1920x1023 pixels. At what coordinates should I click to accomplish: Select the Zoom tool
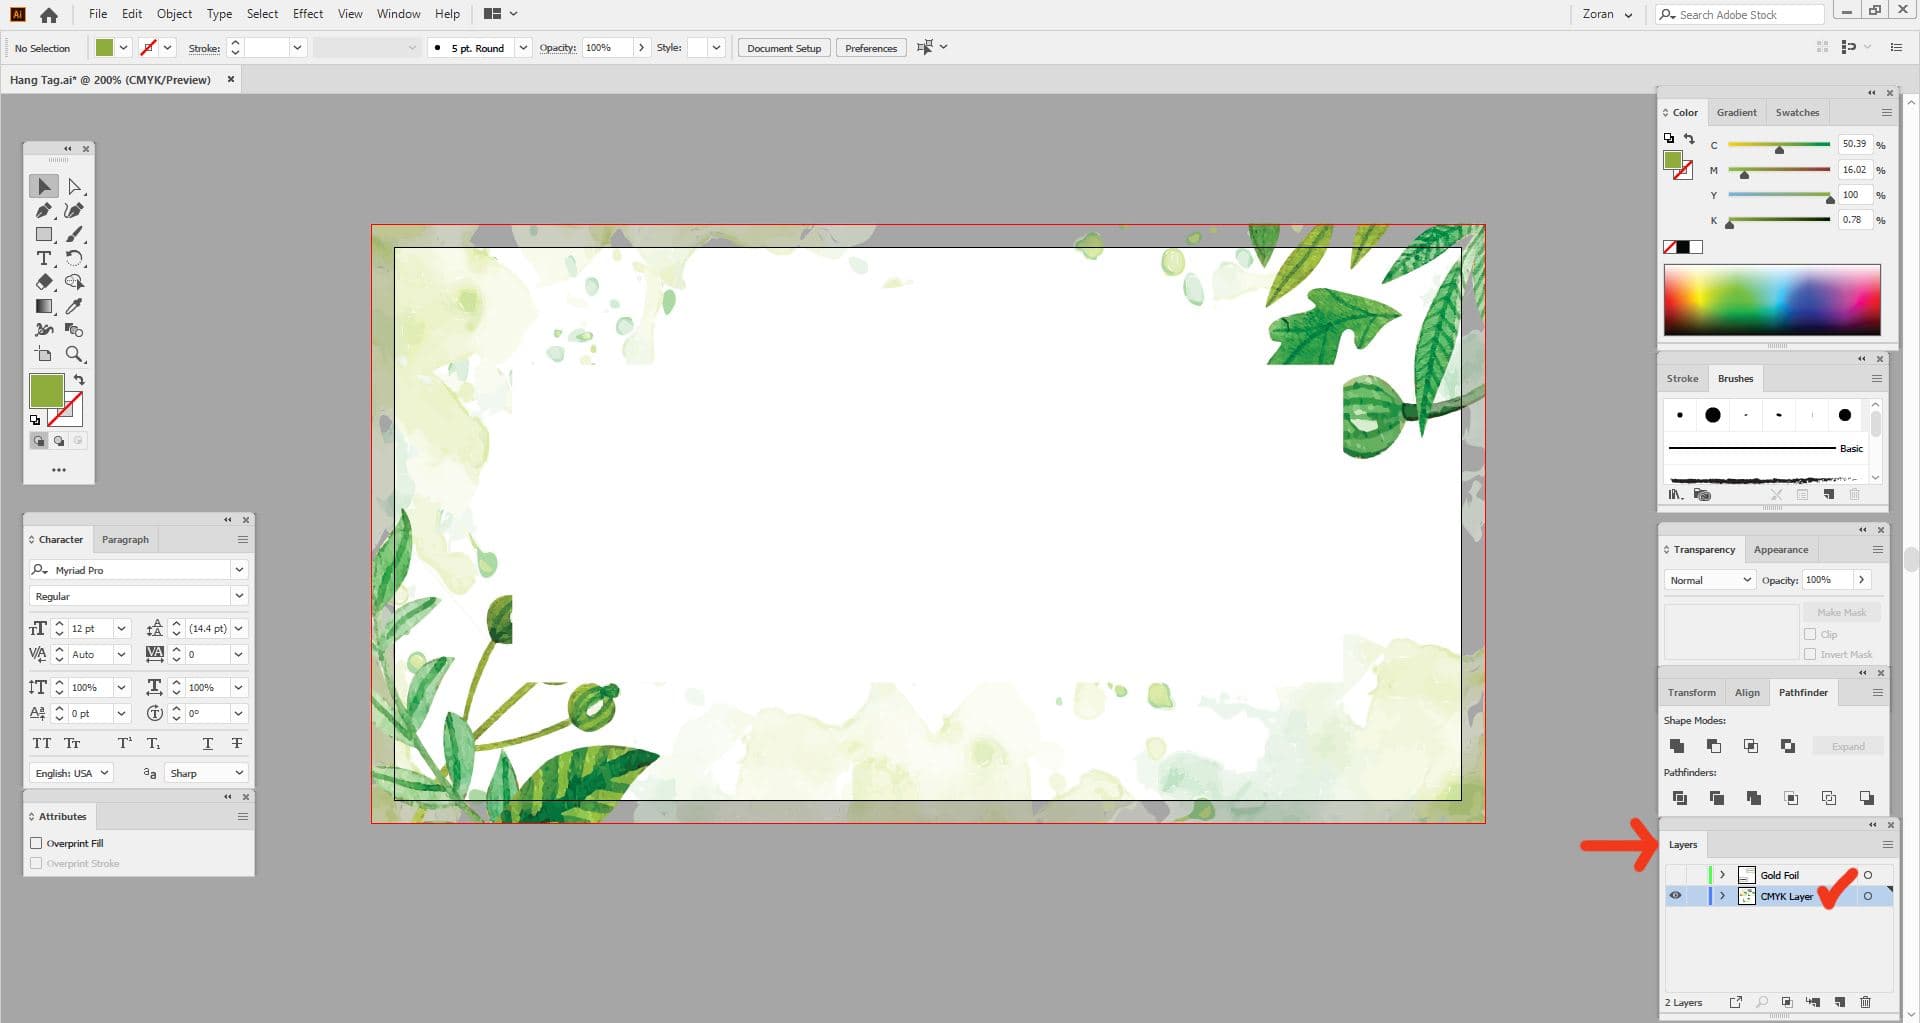pyautogui.click(x=74, y=354)
